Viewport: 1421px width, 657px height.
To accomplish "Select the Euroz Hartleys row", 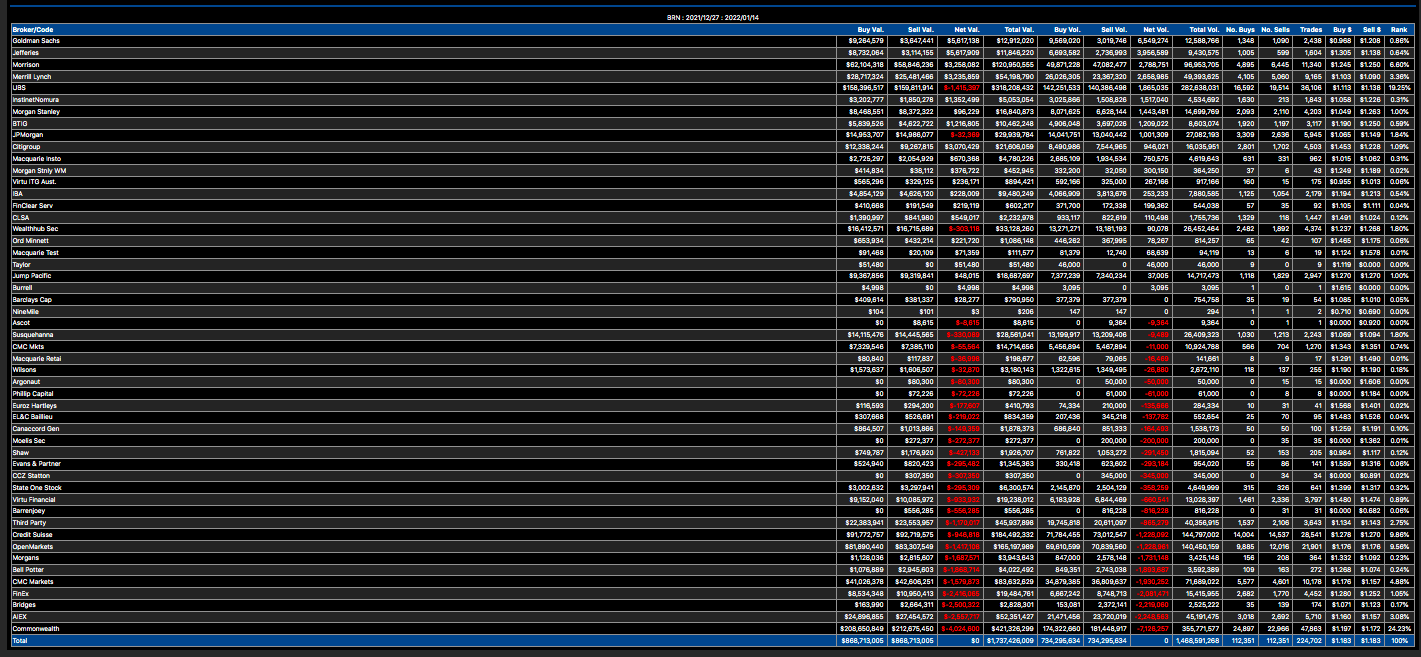I will click(x=710, y=406).
